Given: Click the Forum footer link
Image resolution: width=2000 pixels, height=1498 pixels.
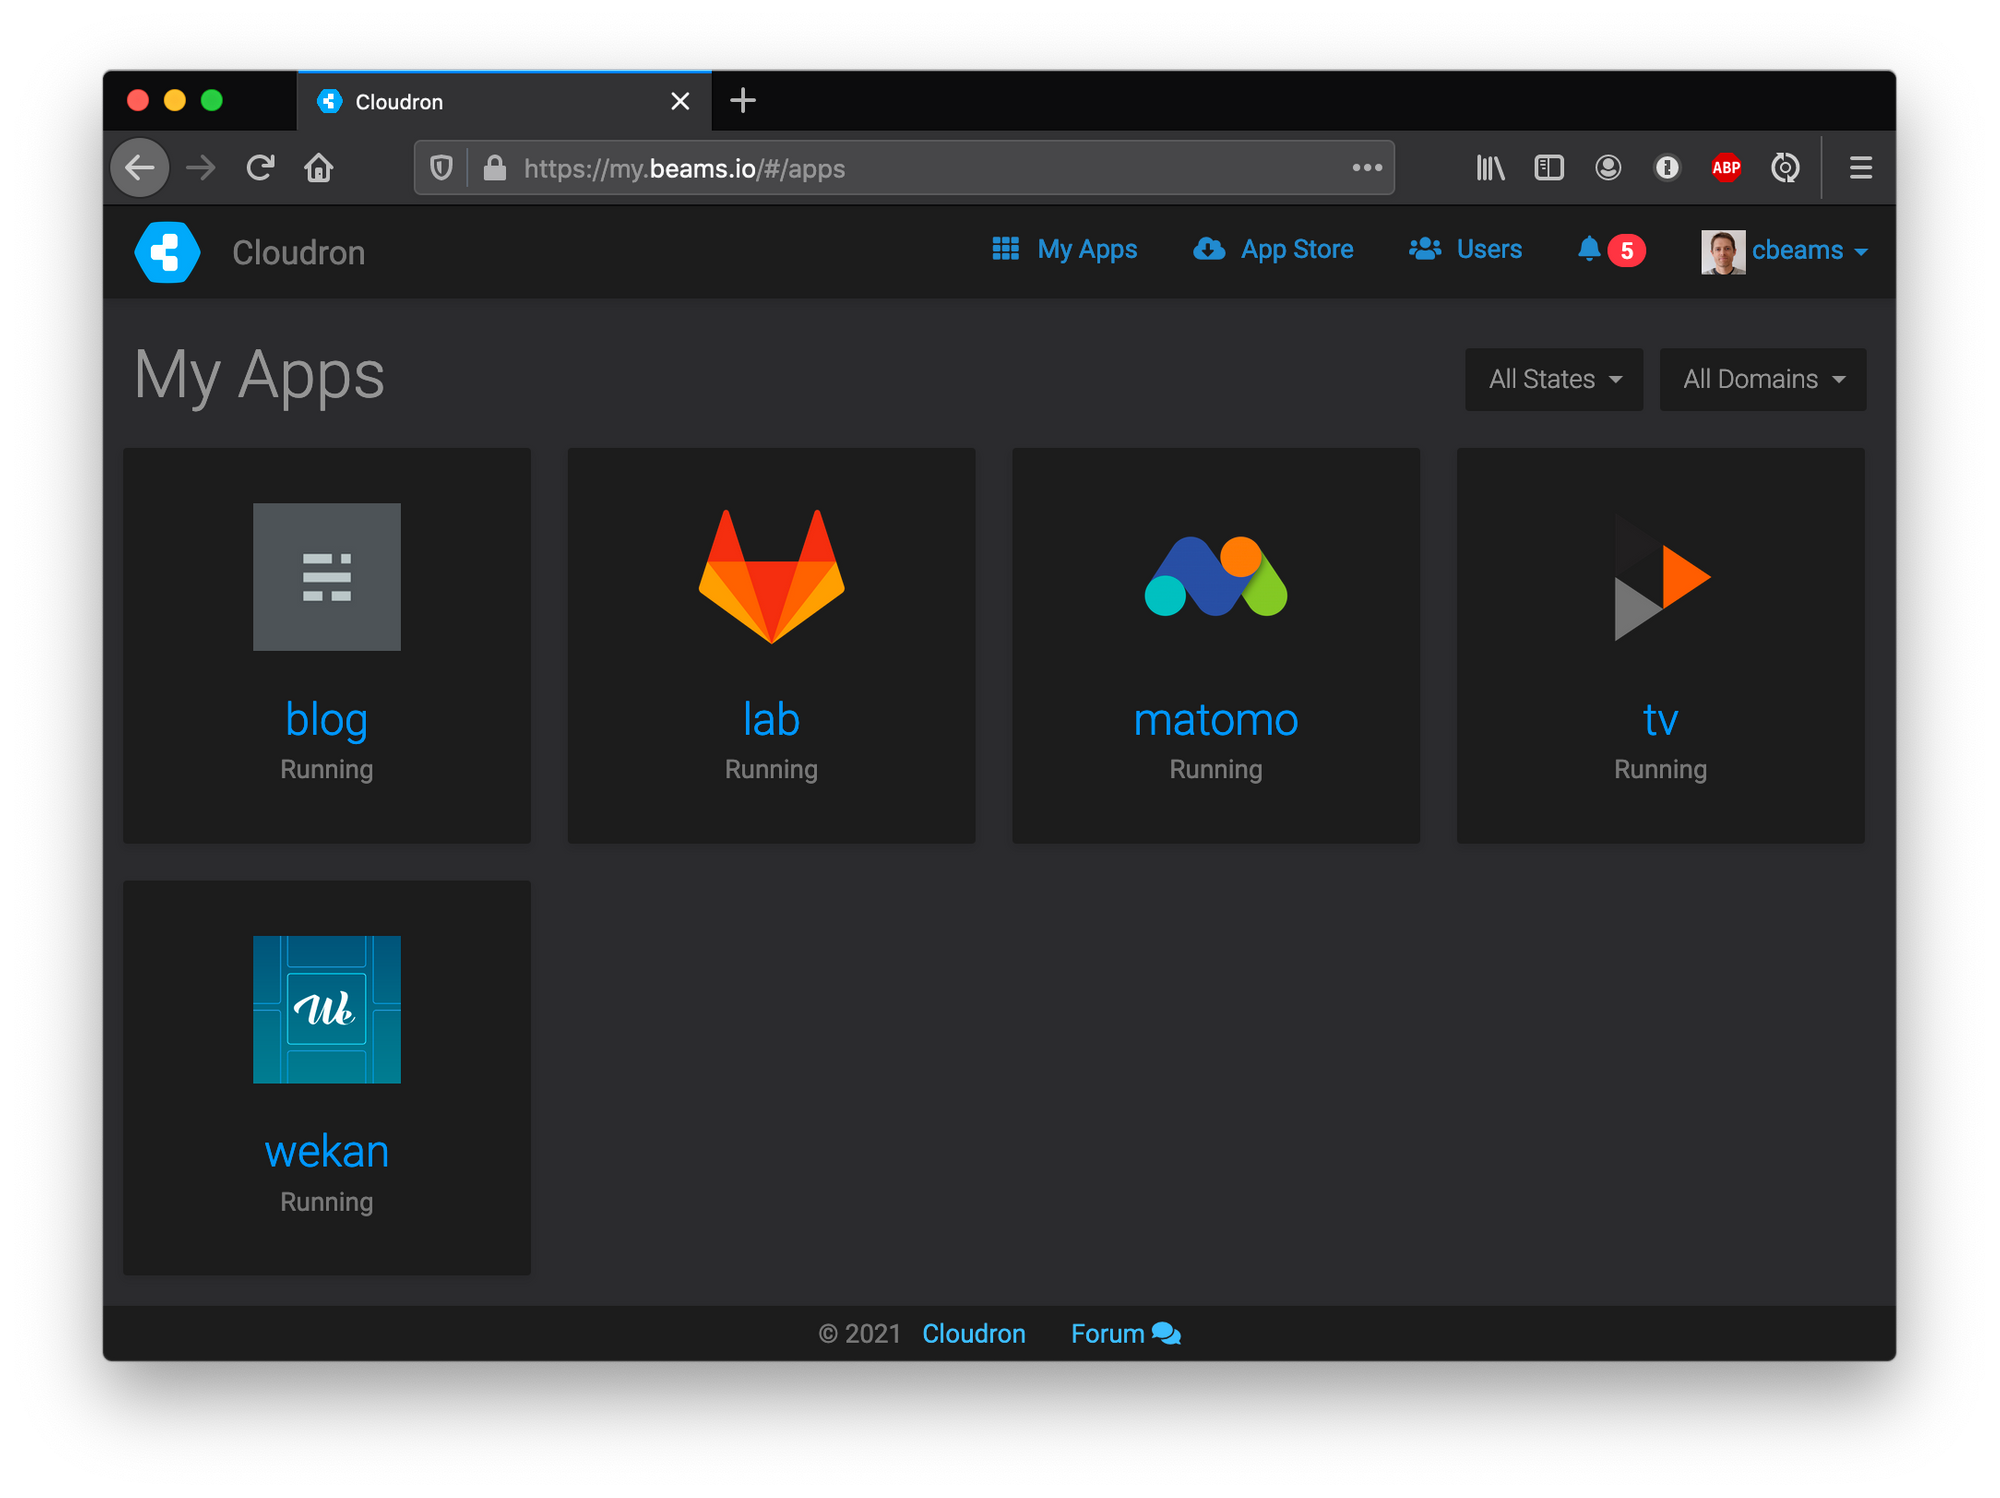Looking at the screenshot, I should click(x=1106, y=1333).
